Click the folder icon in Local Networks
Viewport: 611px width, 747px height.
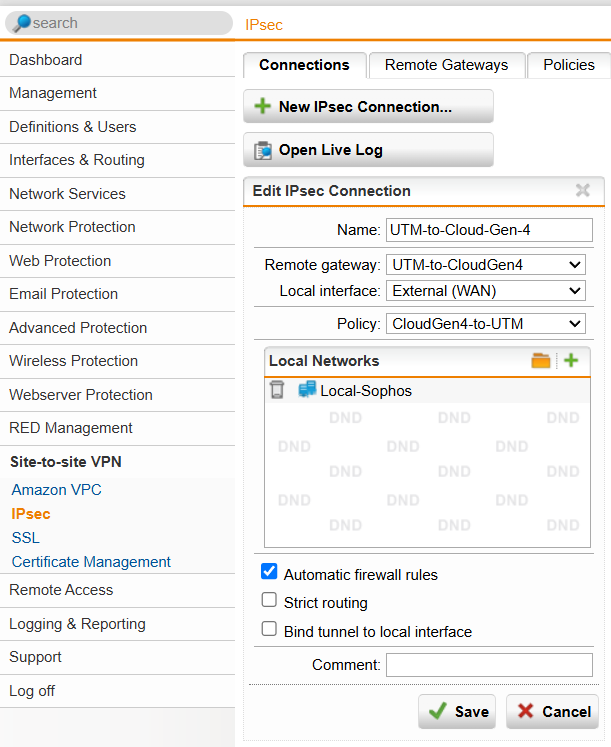click(x=541, y=360)
